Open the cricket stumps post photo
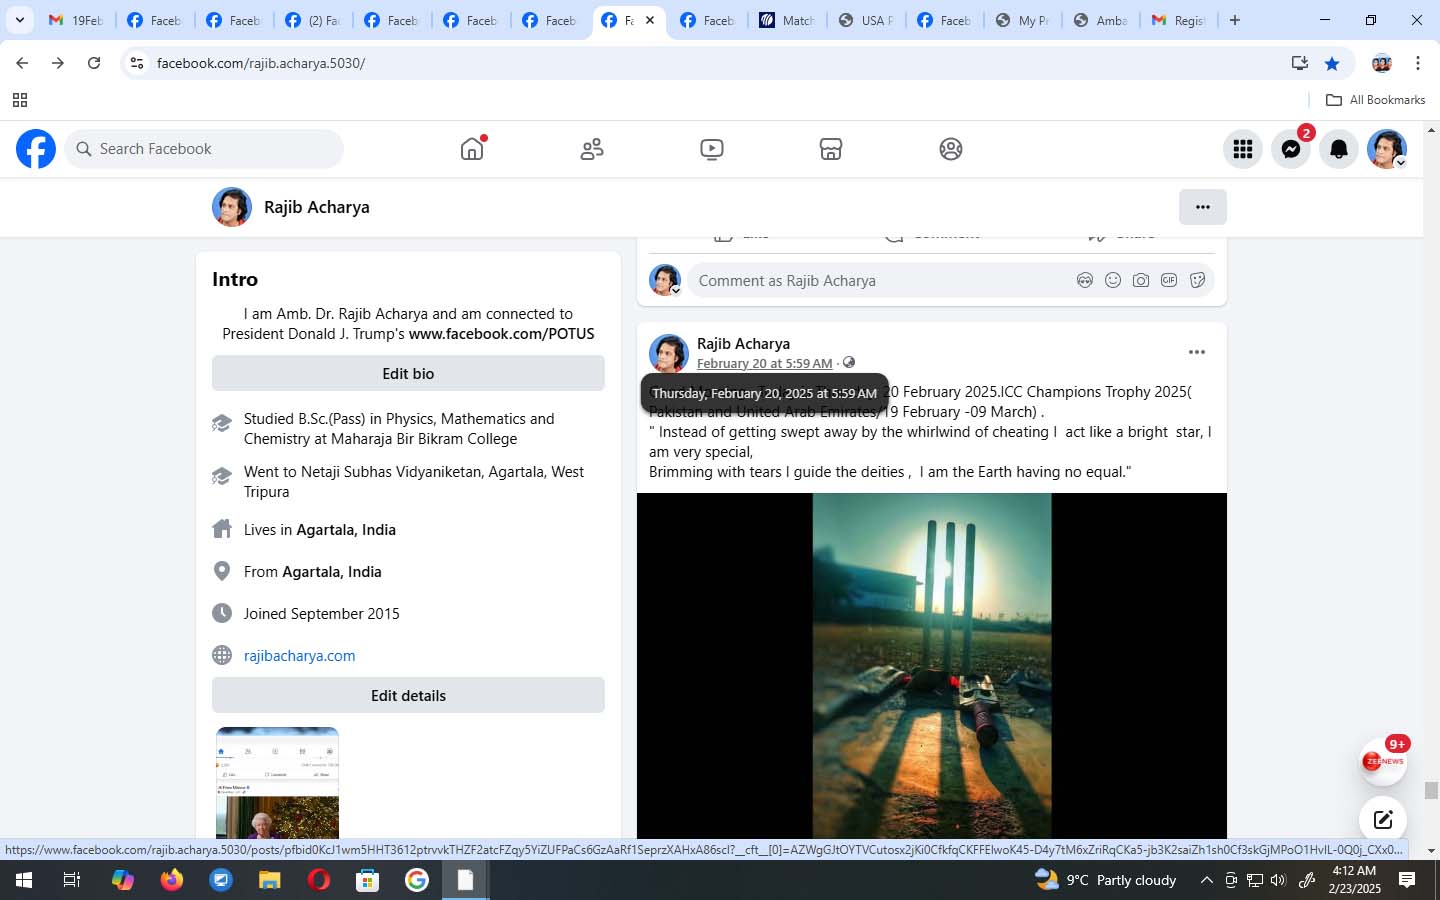 931,665
